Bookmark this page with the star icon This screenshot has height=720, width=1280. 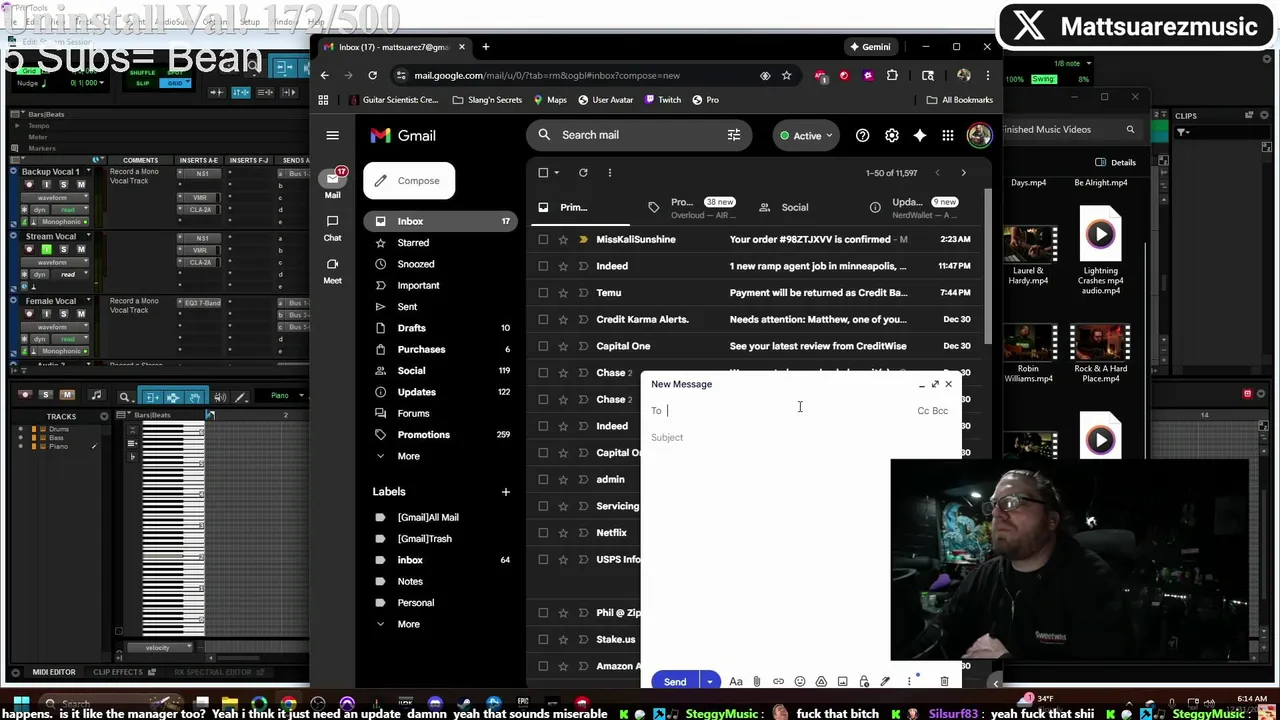tap(786, 75)
